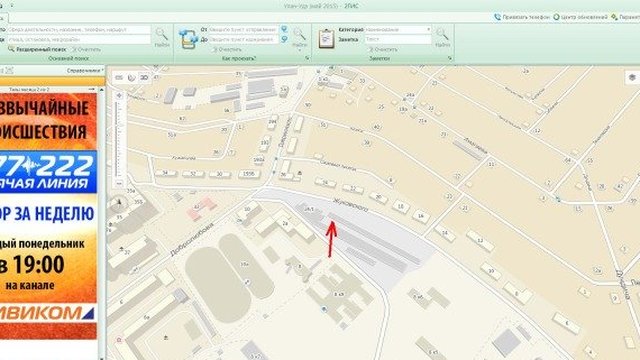Focus the first search field of the main search
Screen dimensions: 640x360
tap(79, 30)
